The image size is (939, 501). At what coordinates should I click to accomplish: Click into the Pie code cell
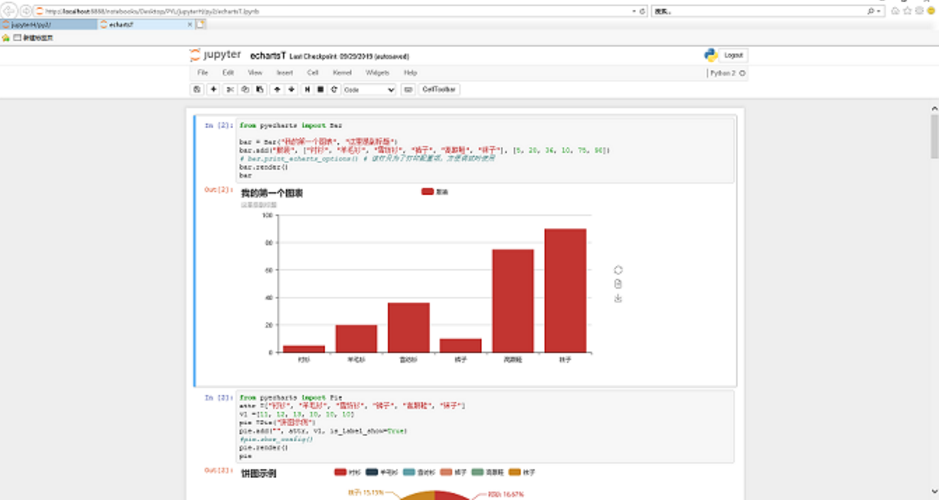tap(485, 426)
